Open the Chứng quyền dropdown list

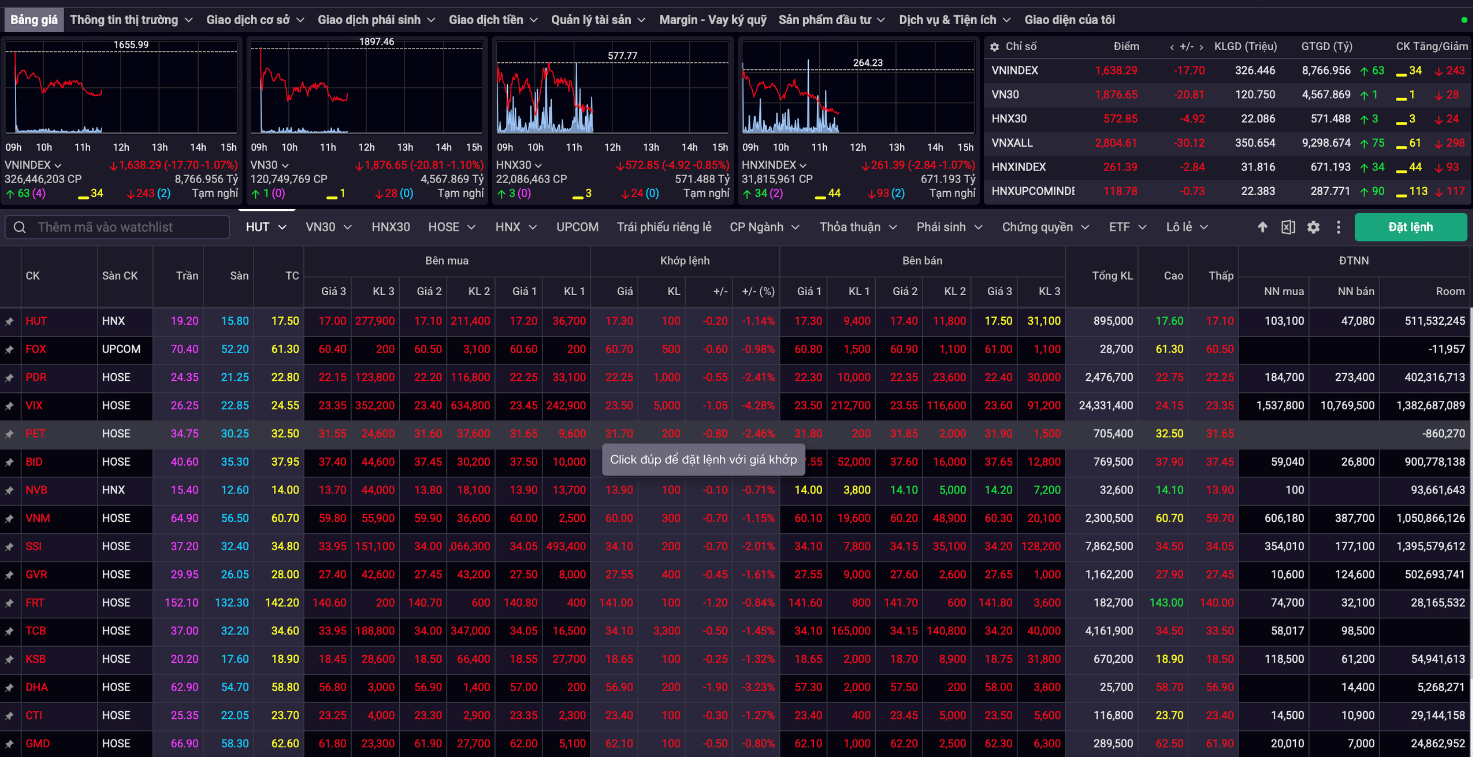[x=1045, y=227]
